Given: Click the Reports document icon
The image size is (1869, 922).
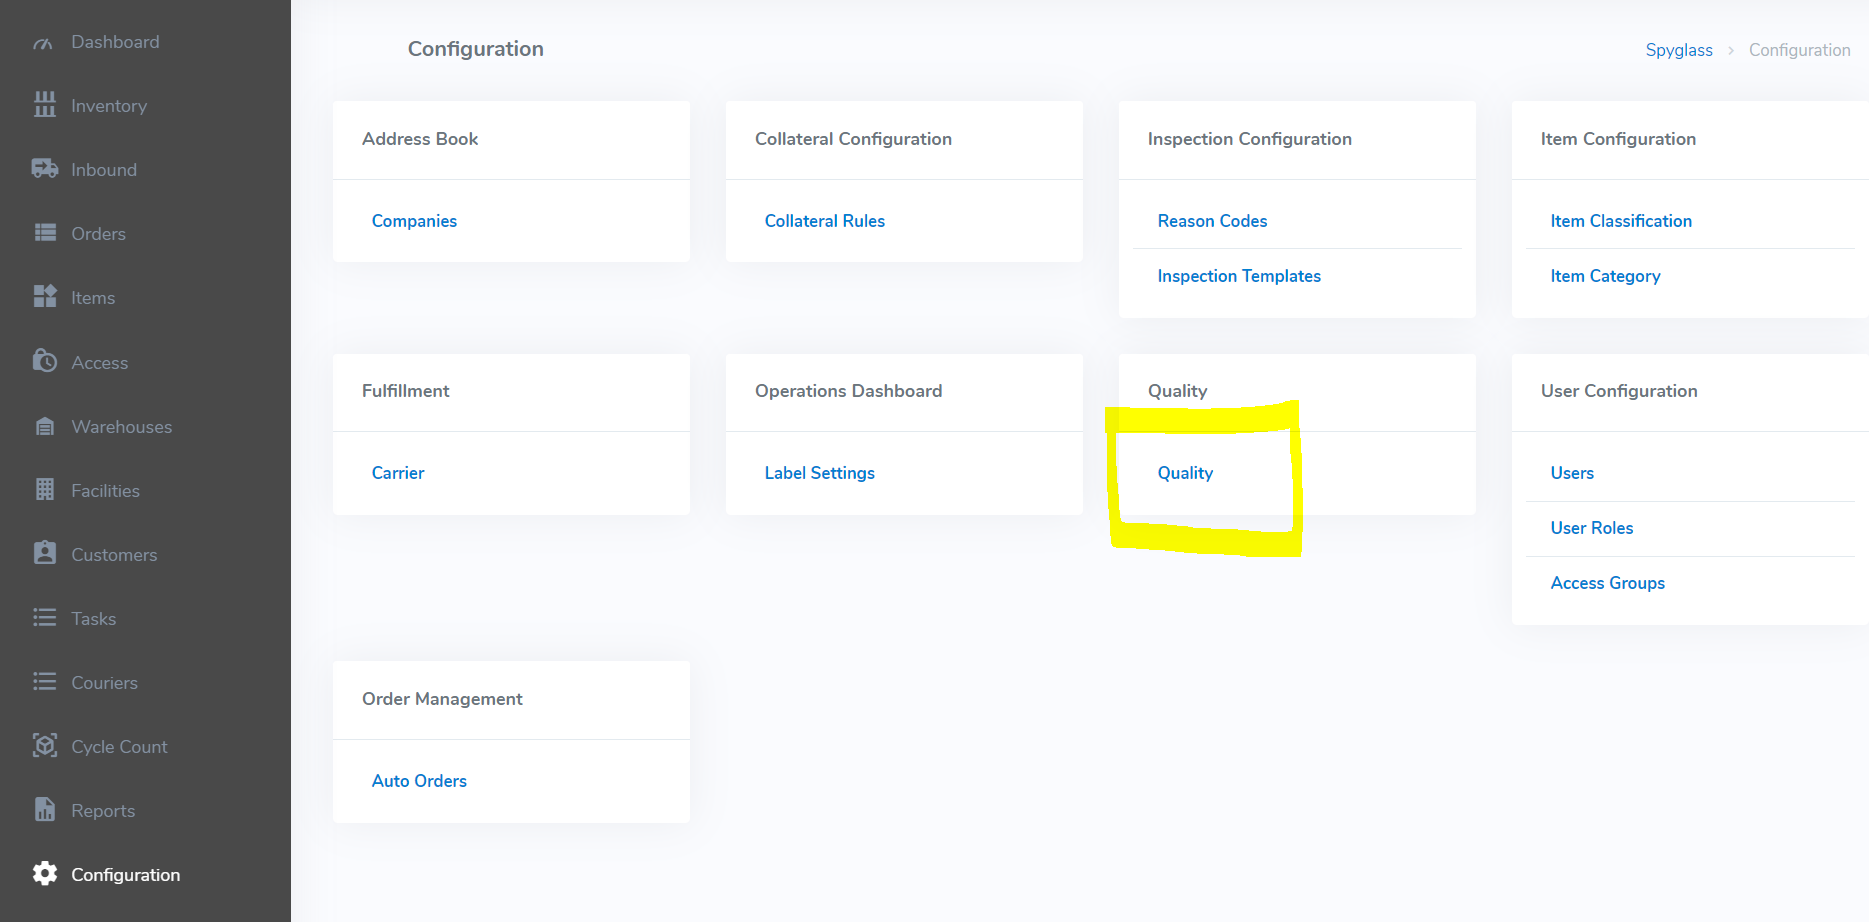Looking at the screenshot, I should [44, 810].
